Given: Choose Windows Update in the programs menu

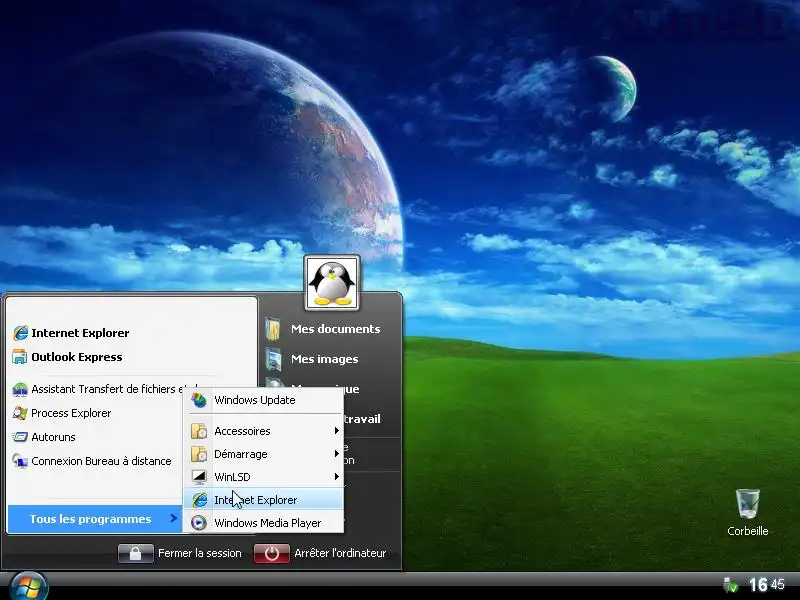Looking at the screenshot, I should tap(263, 400).
